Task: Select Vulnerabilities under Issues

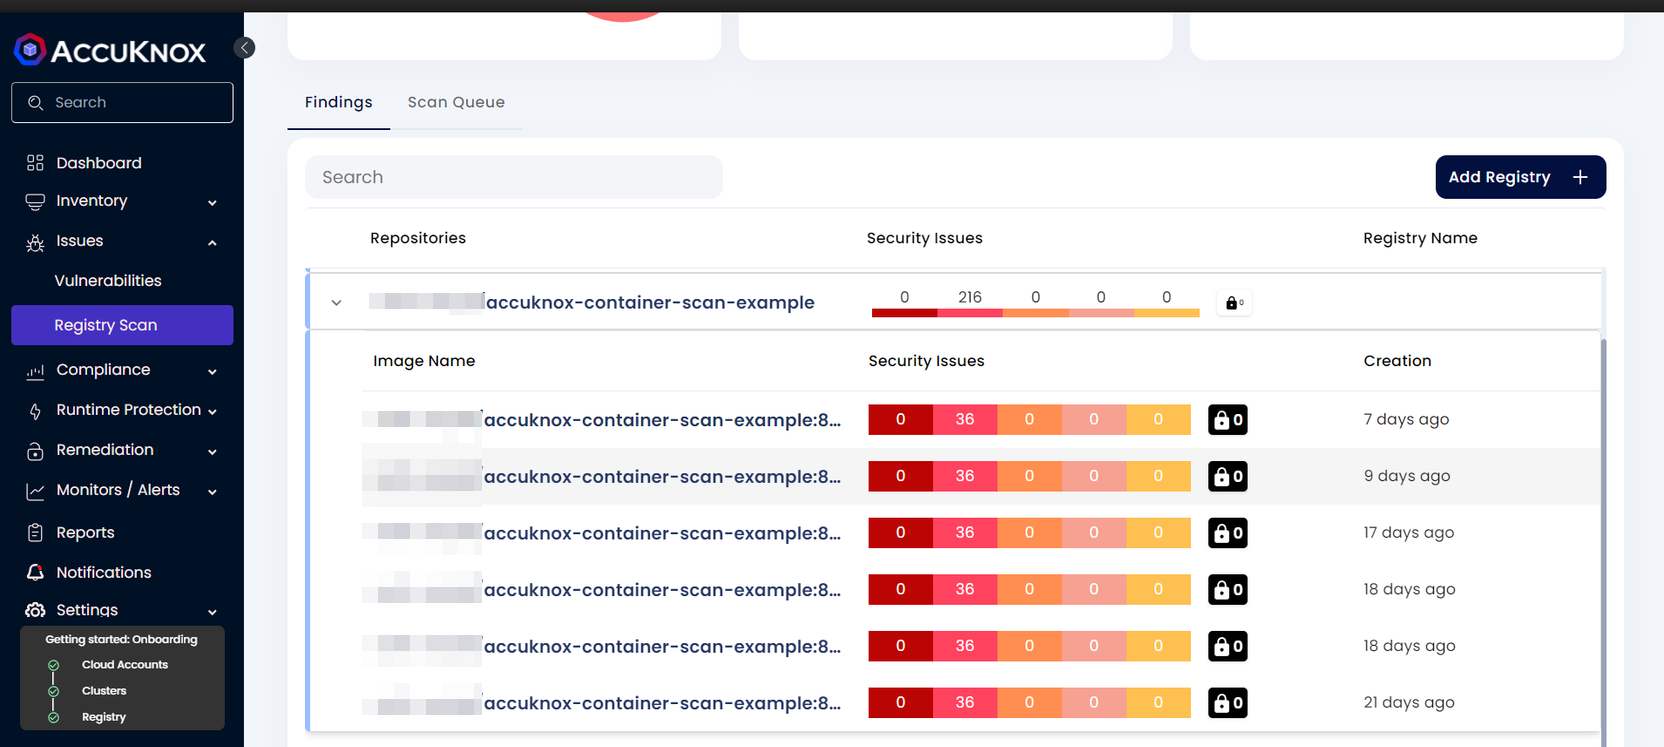Action: click(x=108, y=281)
